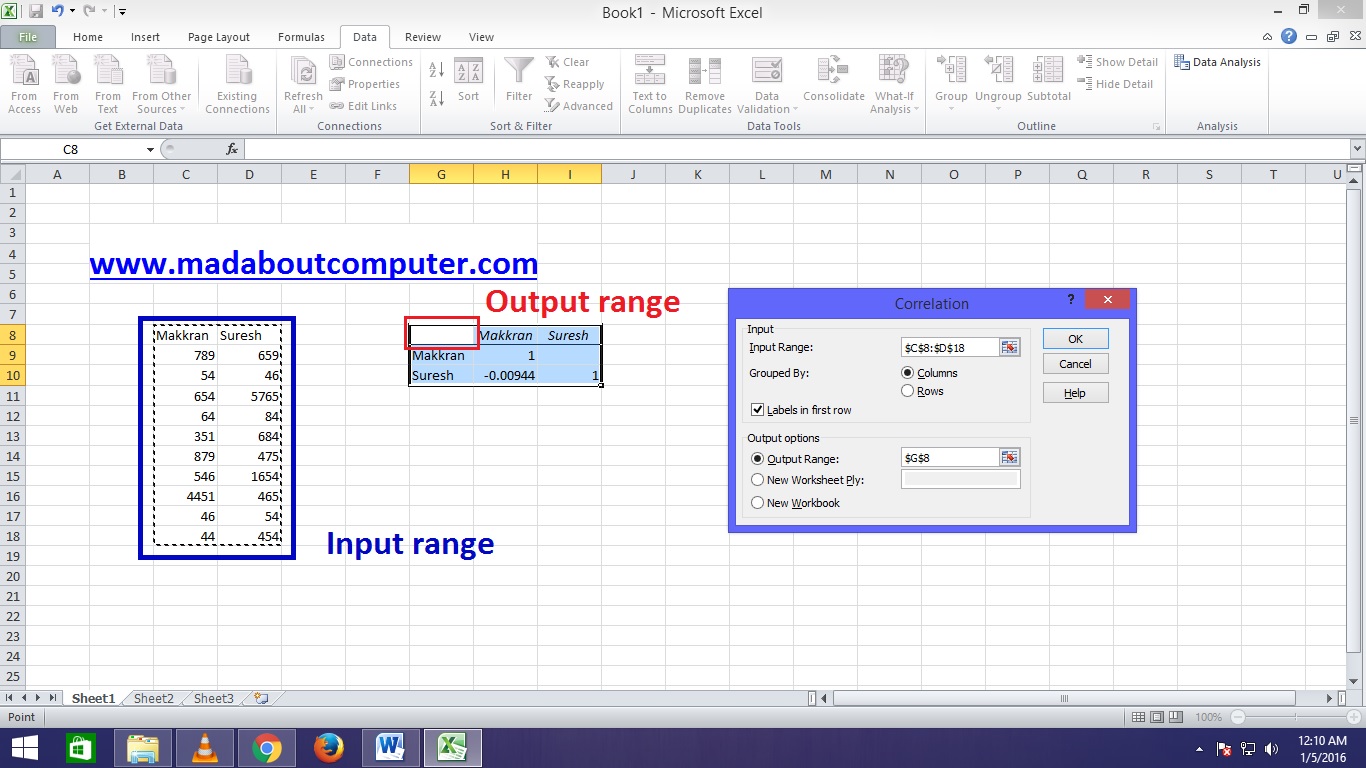Collapse dialog via Input Range selector icon
Viewport: 1366px width, 768px height.
[x=1009, y=347]
